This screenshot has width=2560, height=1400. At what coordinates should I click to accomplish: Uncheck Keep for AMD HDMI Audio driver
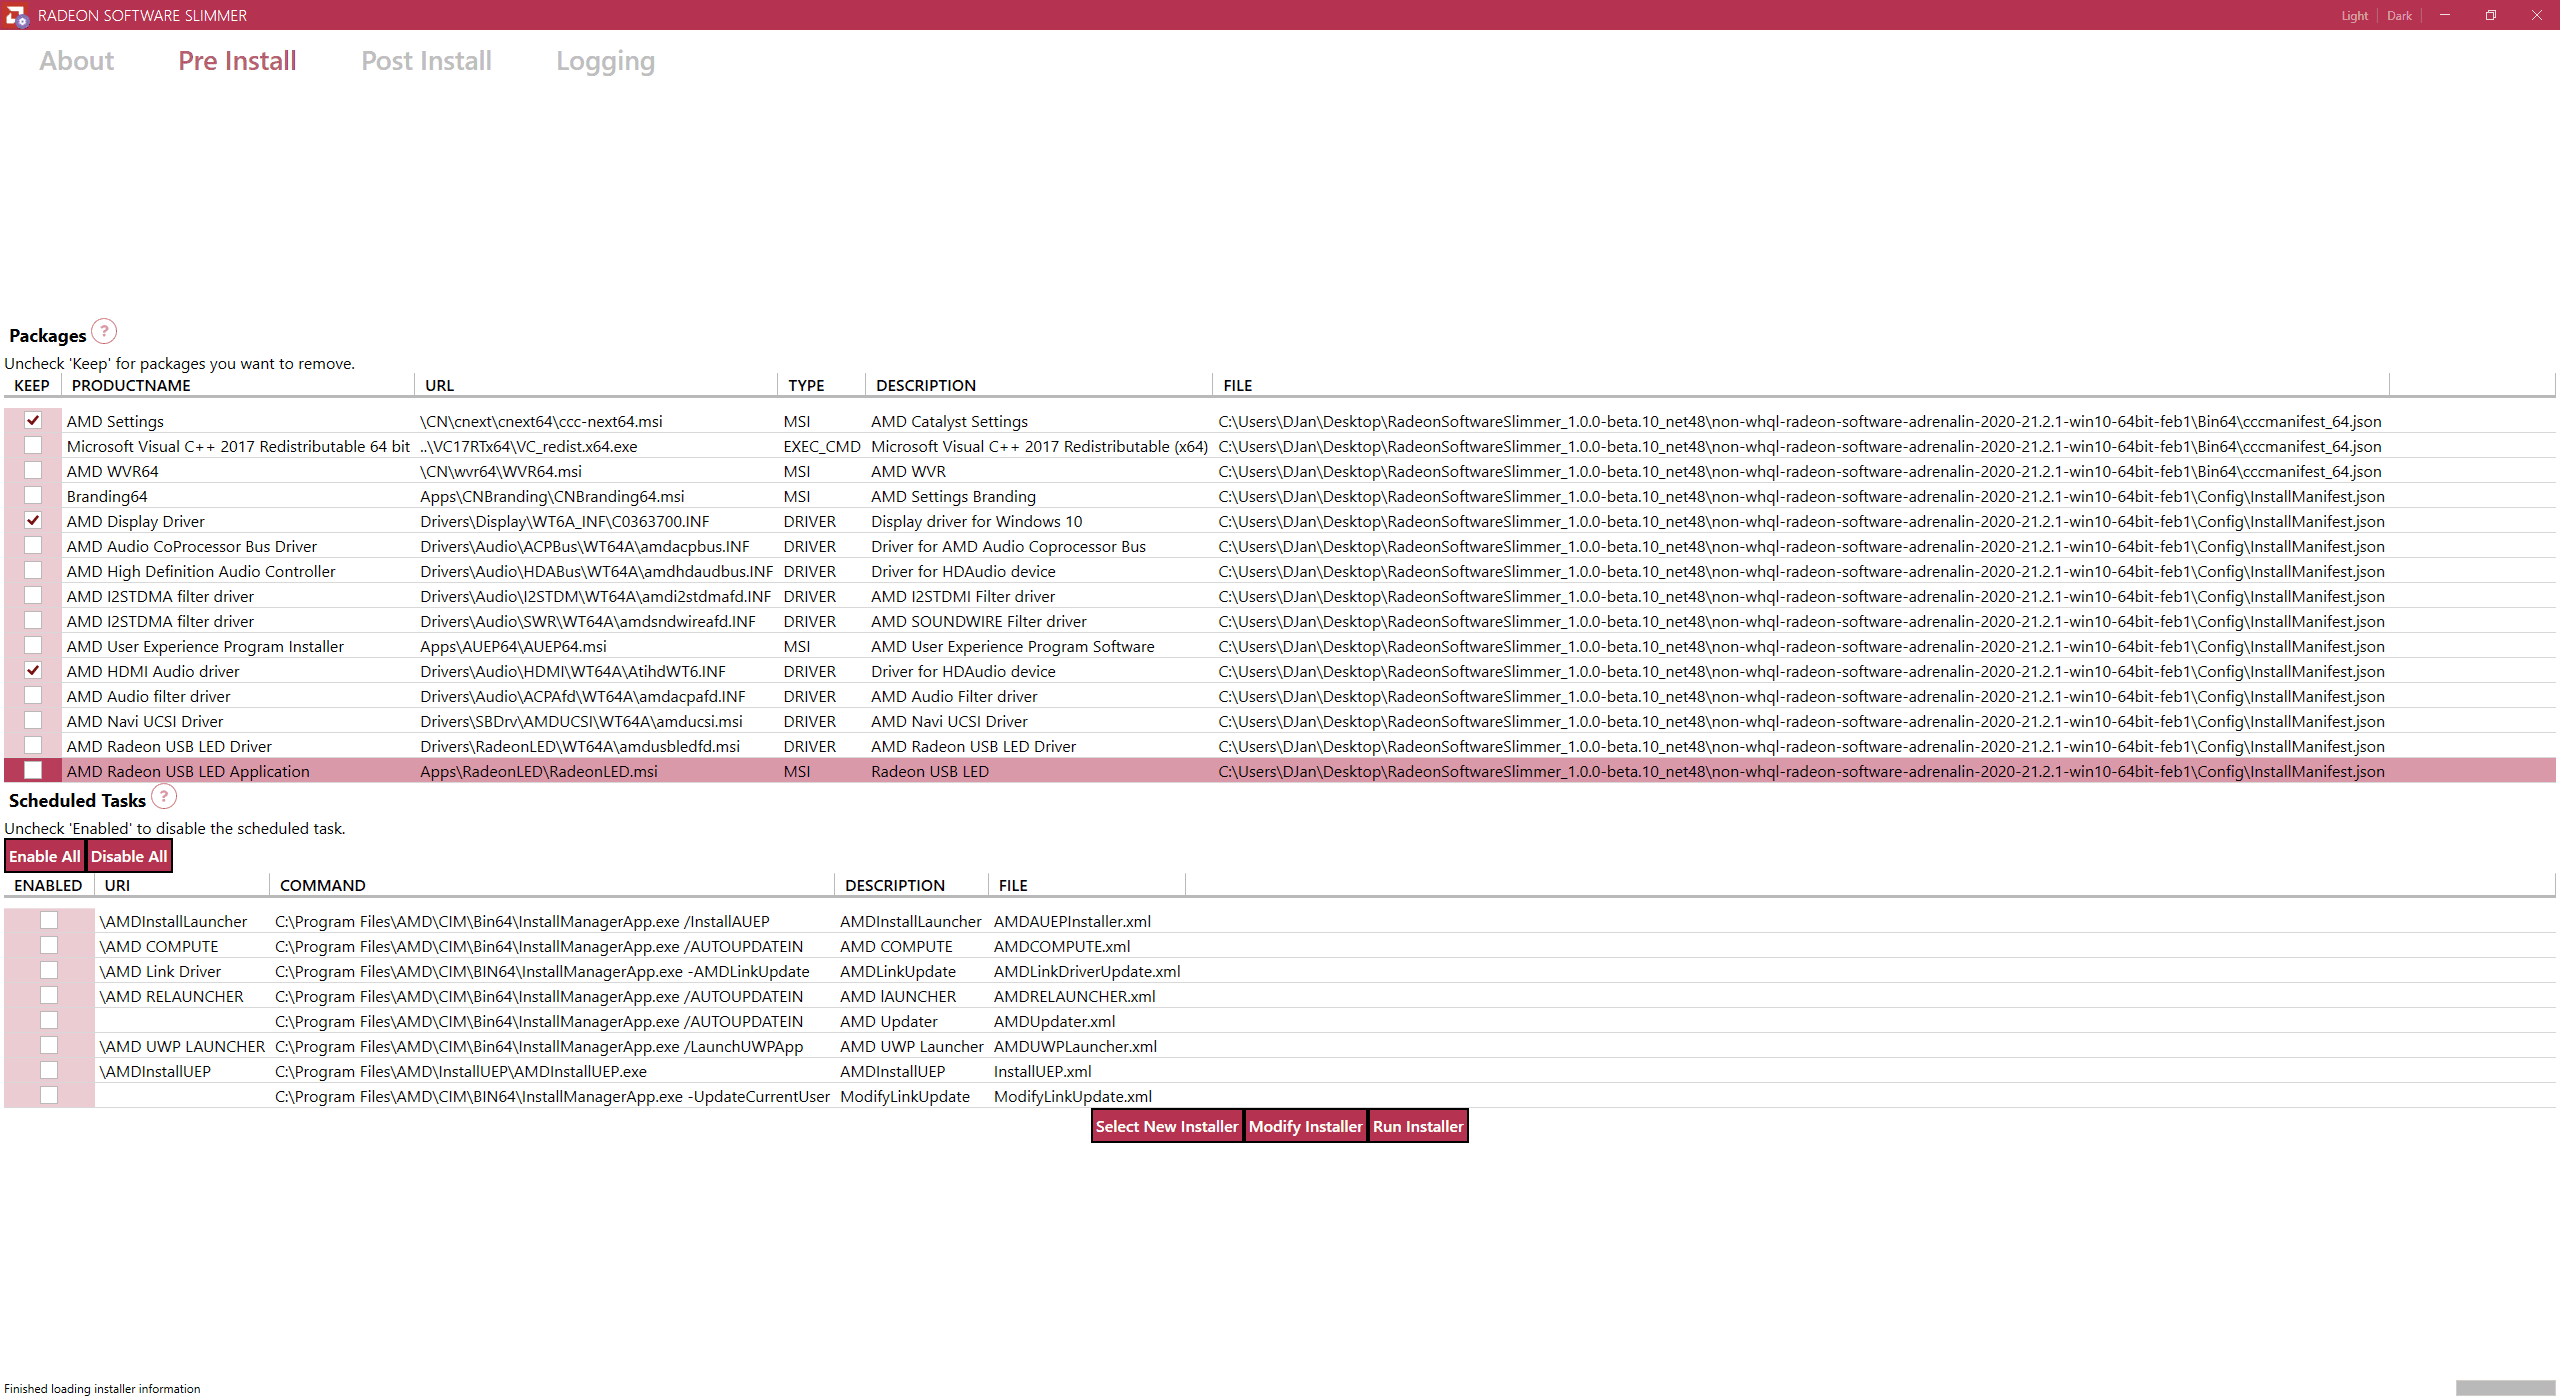click(33, 670)
